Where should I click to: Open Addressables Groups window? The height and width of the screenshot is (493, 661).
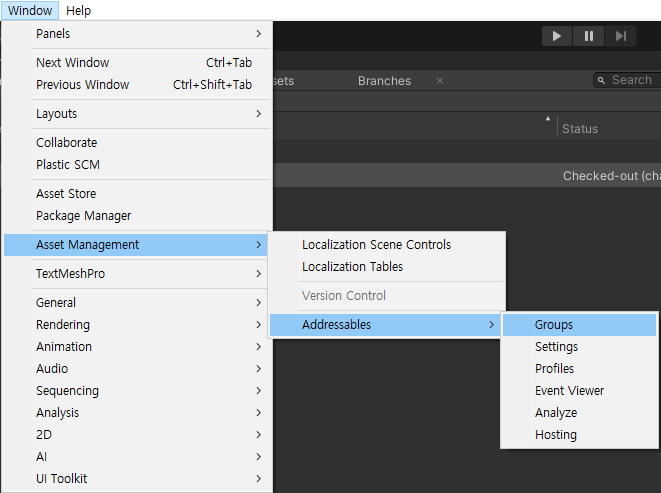click(579, 324)
